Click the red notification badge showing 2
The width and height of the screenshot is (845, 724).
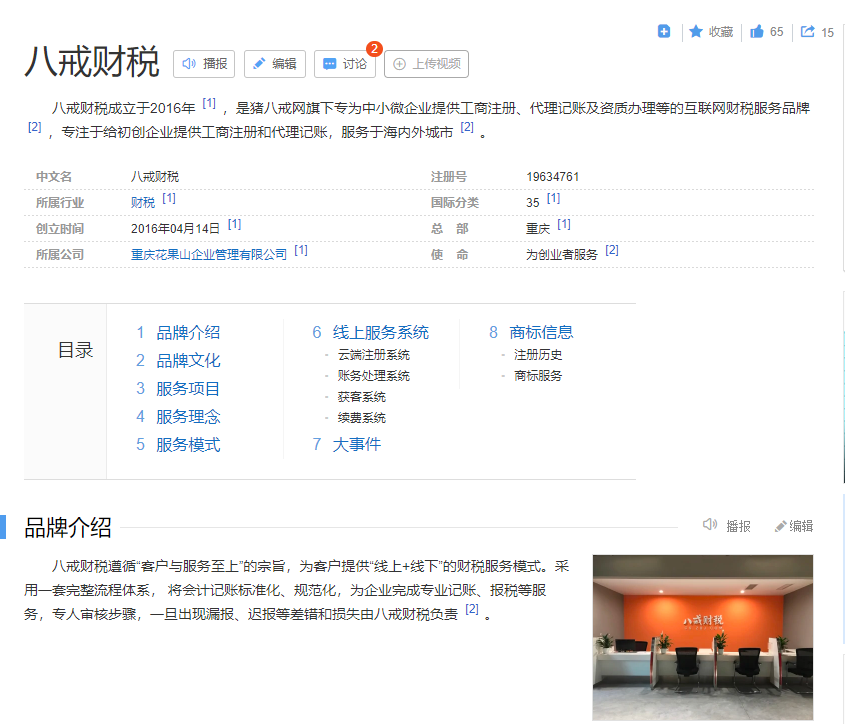tap(374, 49)
